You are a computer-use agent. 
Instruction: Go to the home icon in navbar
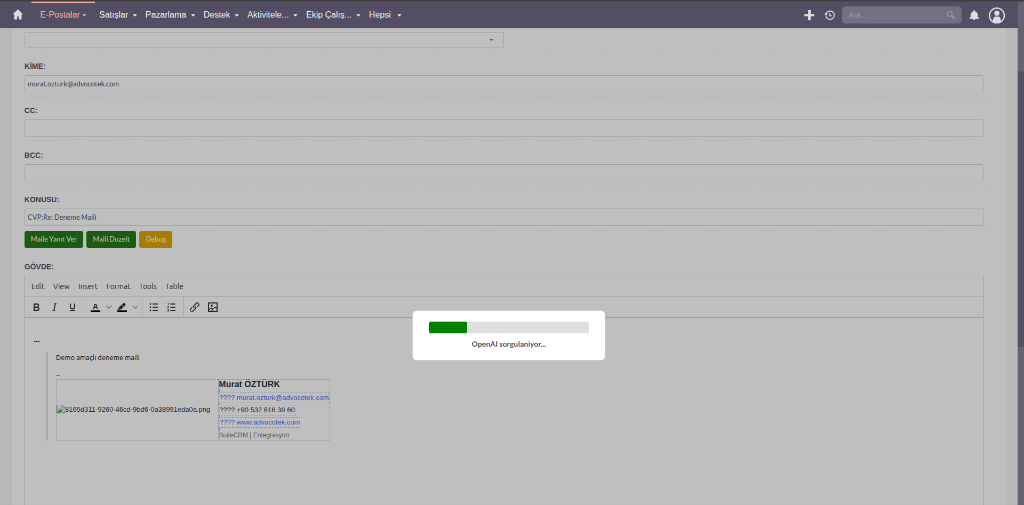(x=18, y=14)
